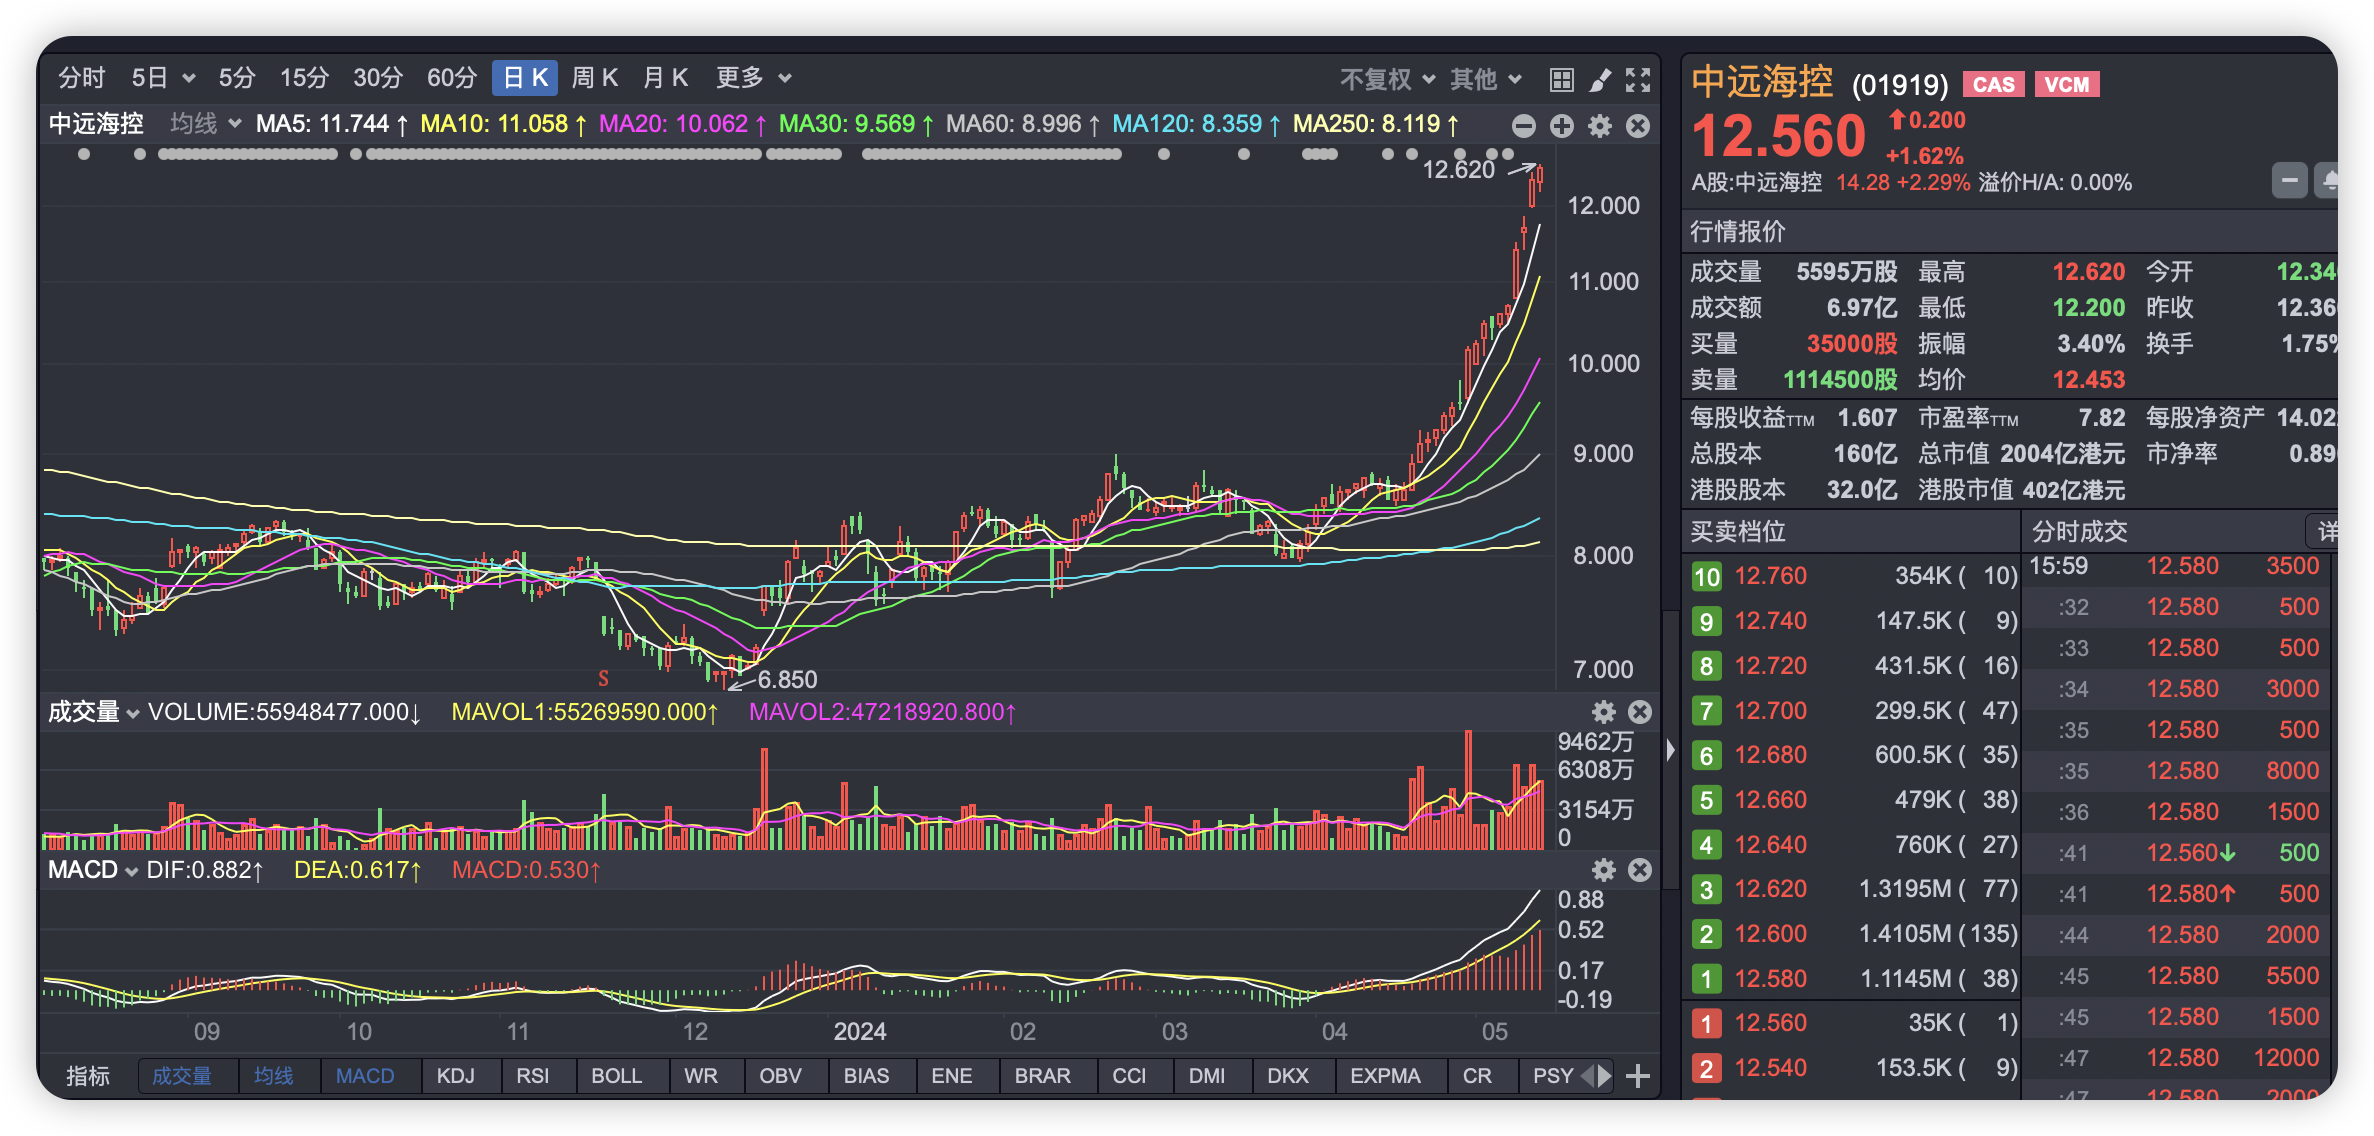Click sell price 12.760 in order book
This screenshot has width=2374, height=1136.
(1770, 577)
